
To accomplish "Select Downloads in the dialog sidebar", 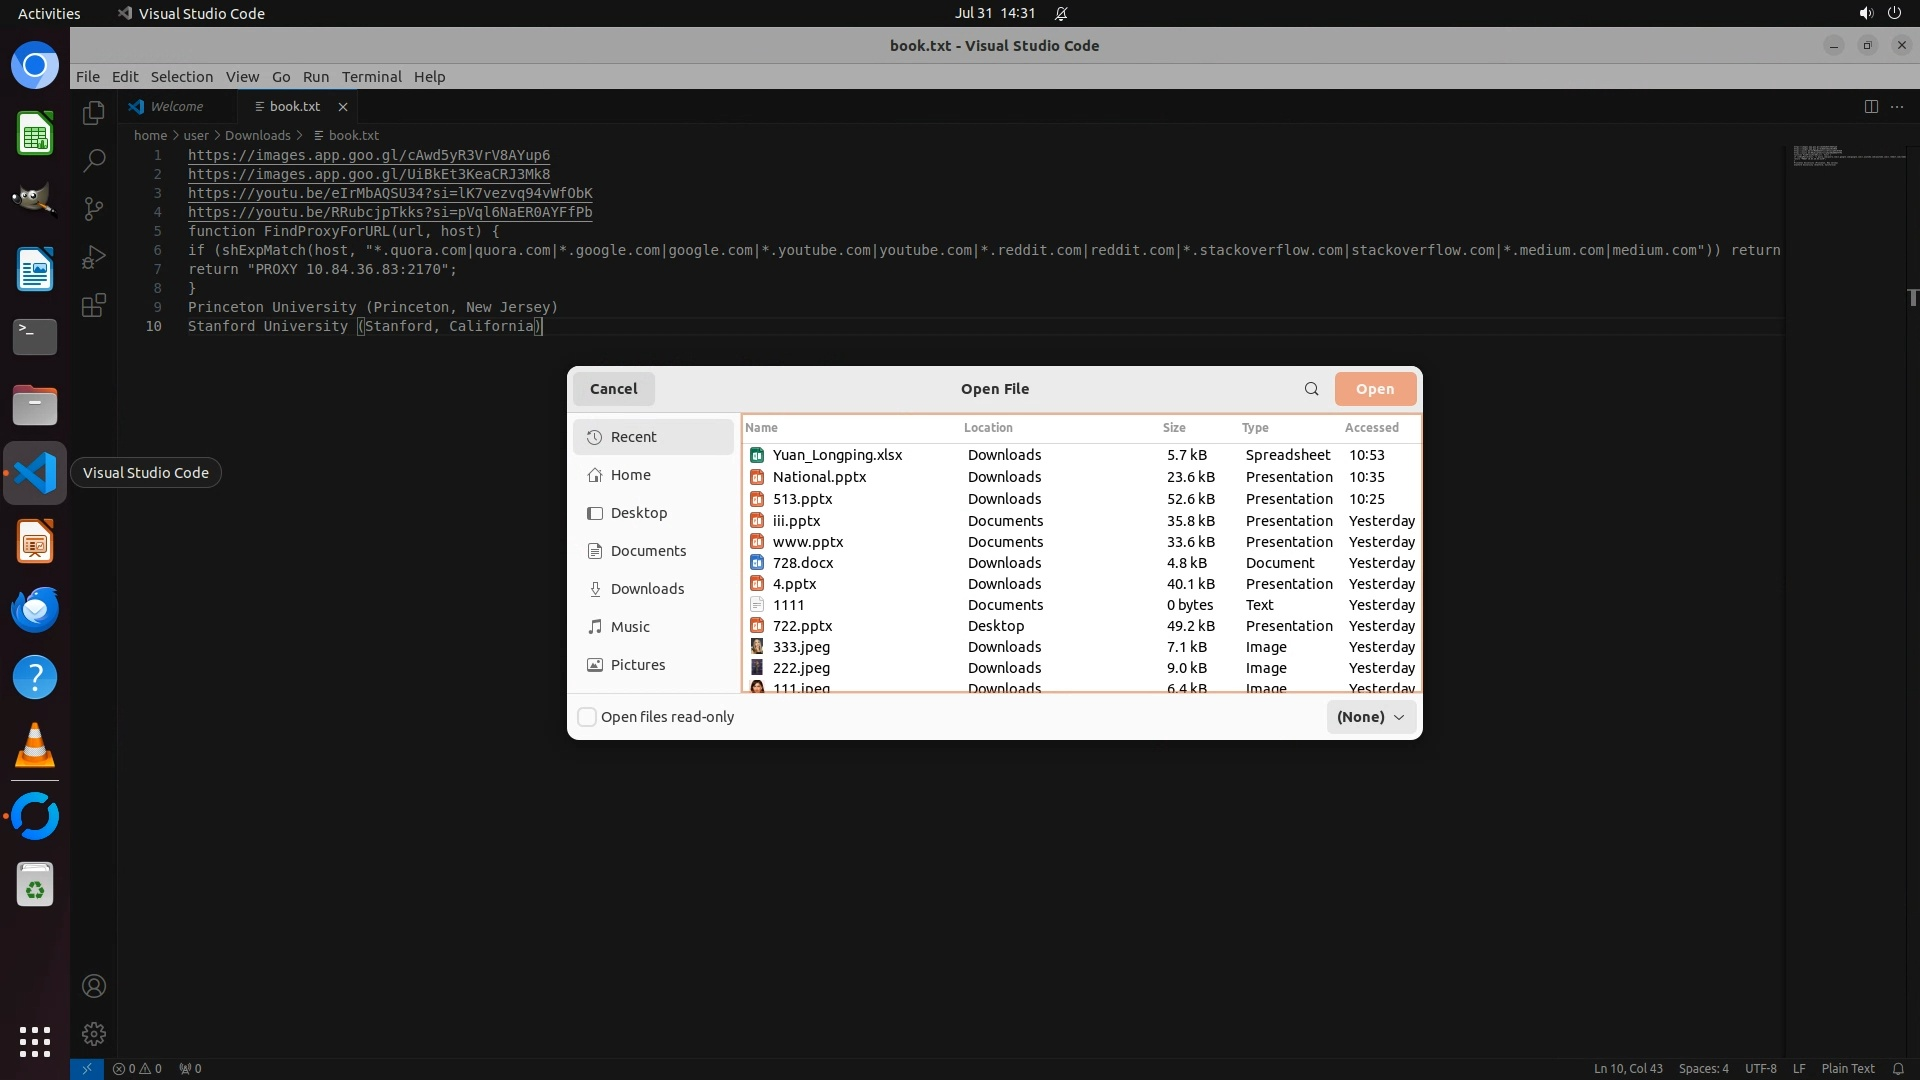I will click(647, 589).
